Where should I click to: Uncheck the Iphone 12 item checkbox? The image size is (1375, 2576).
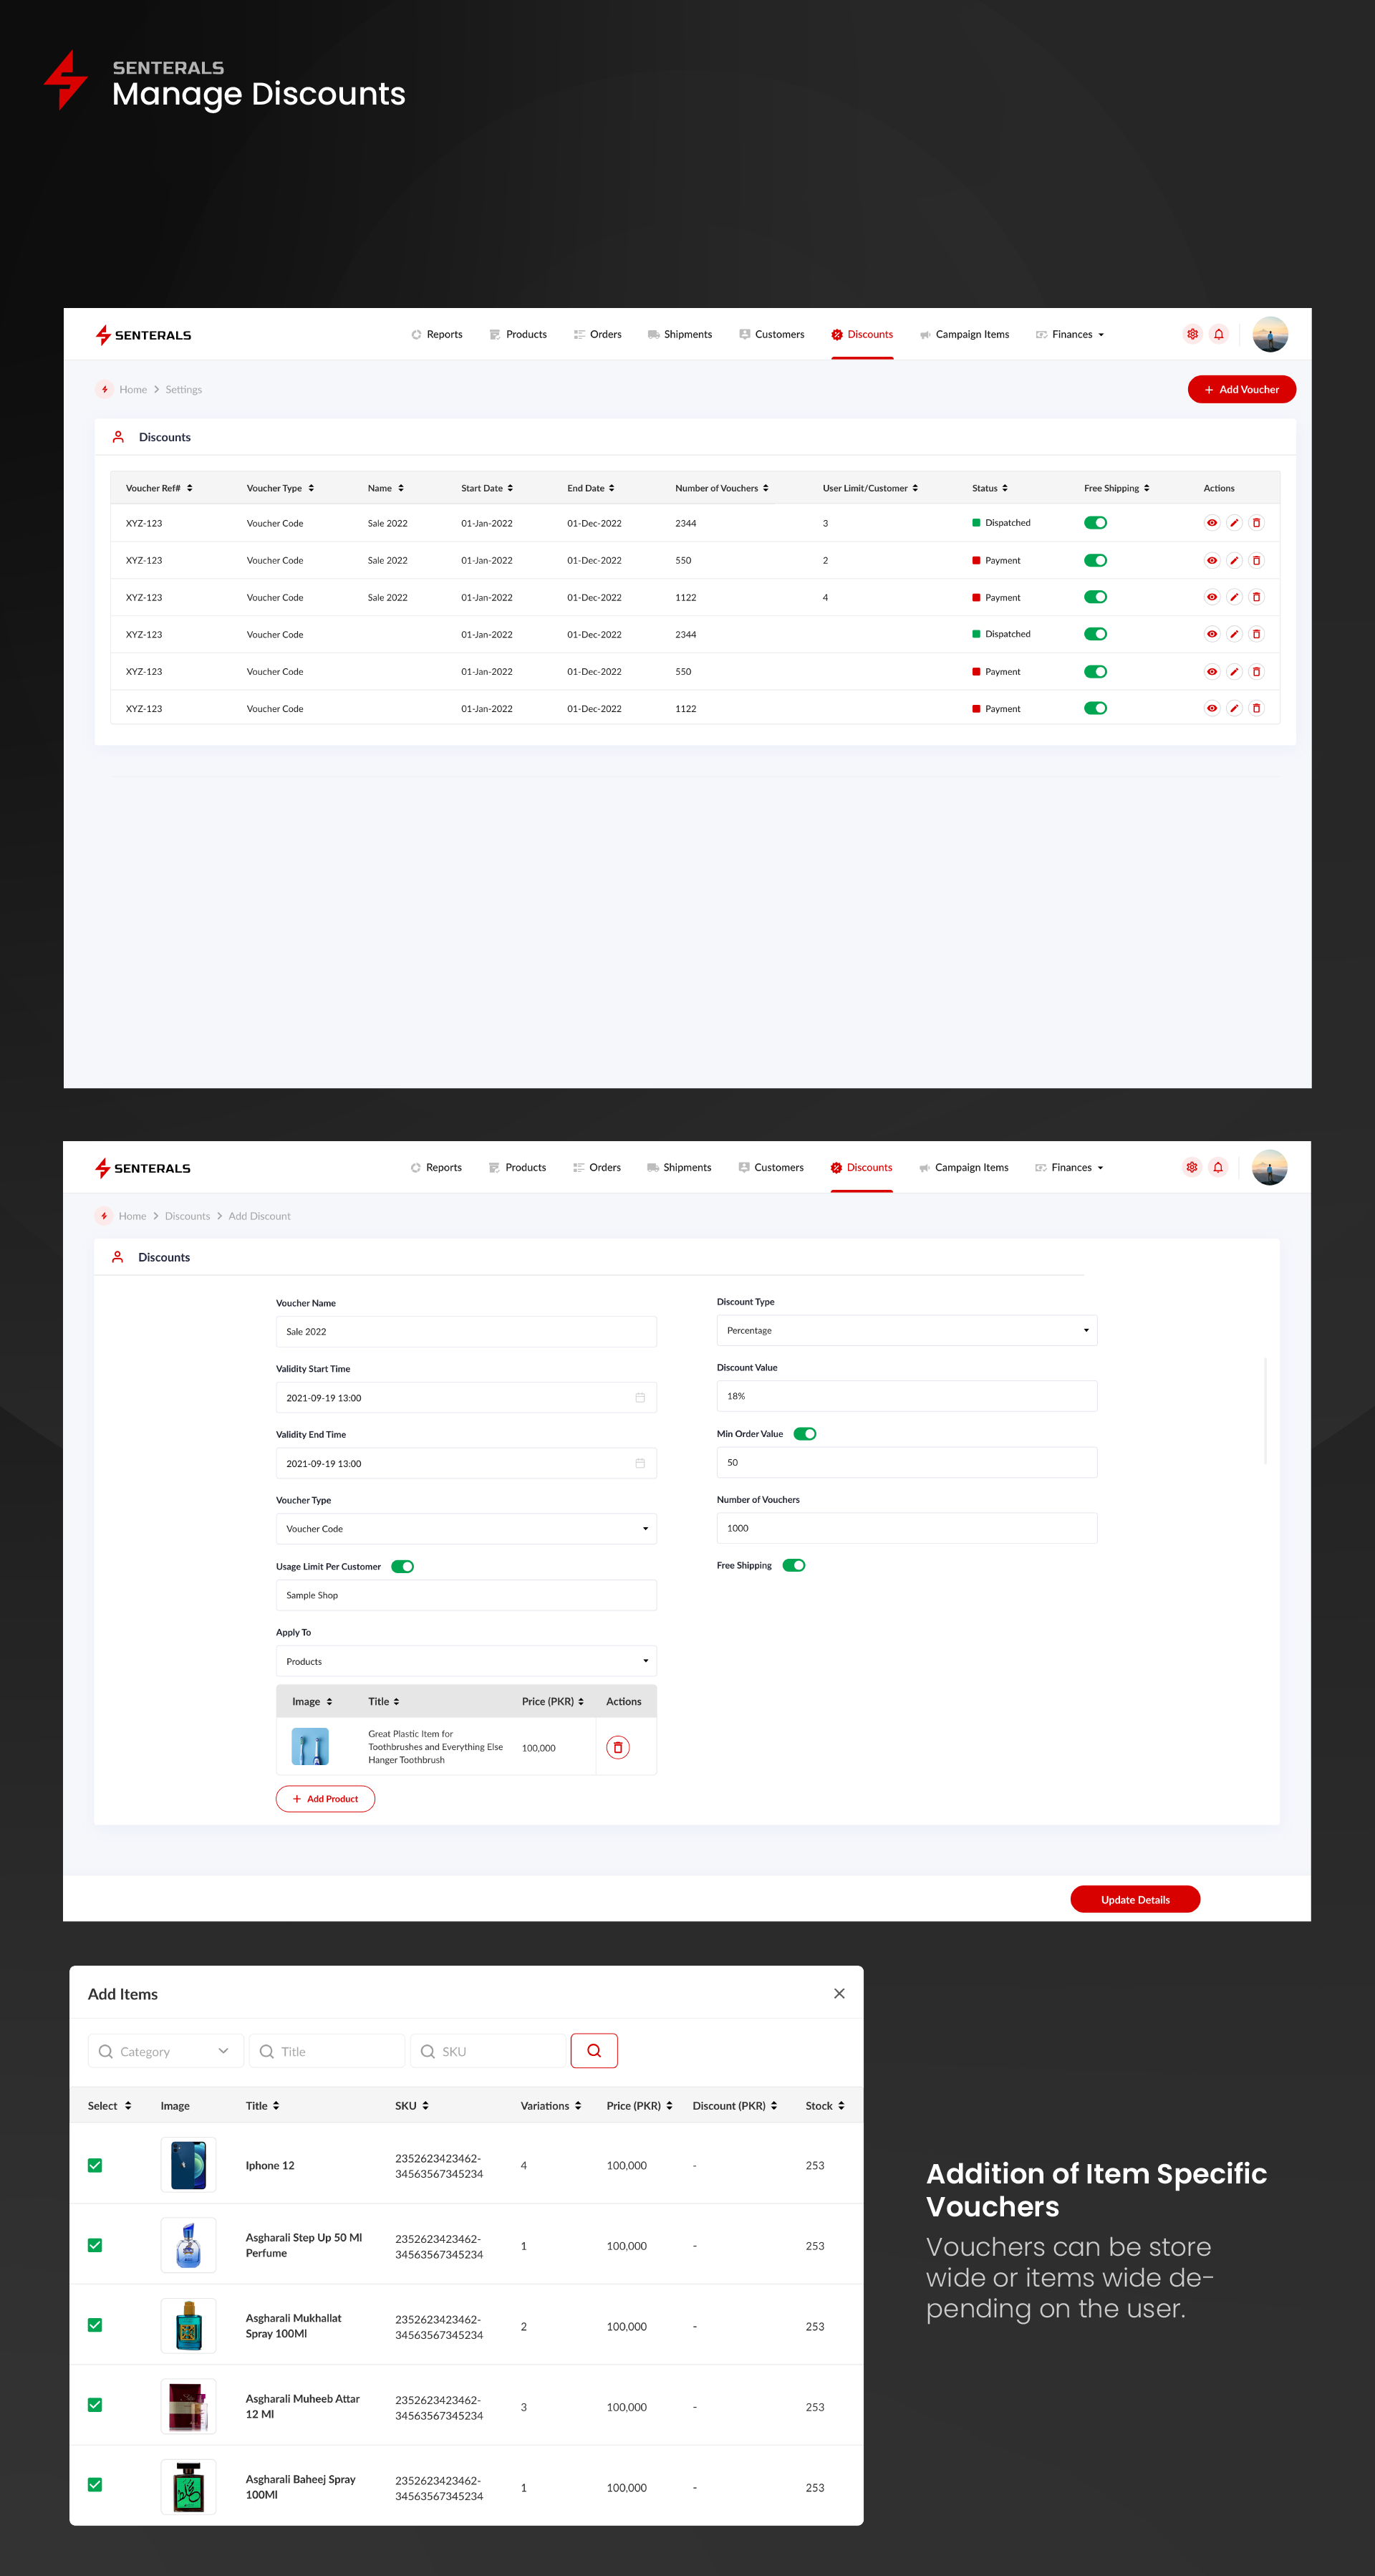click(x=95, y=2165)
